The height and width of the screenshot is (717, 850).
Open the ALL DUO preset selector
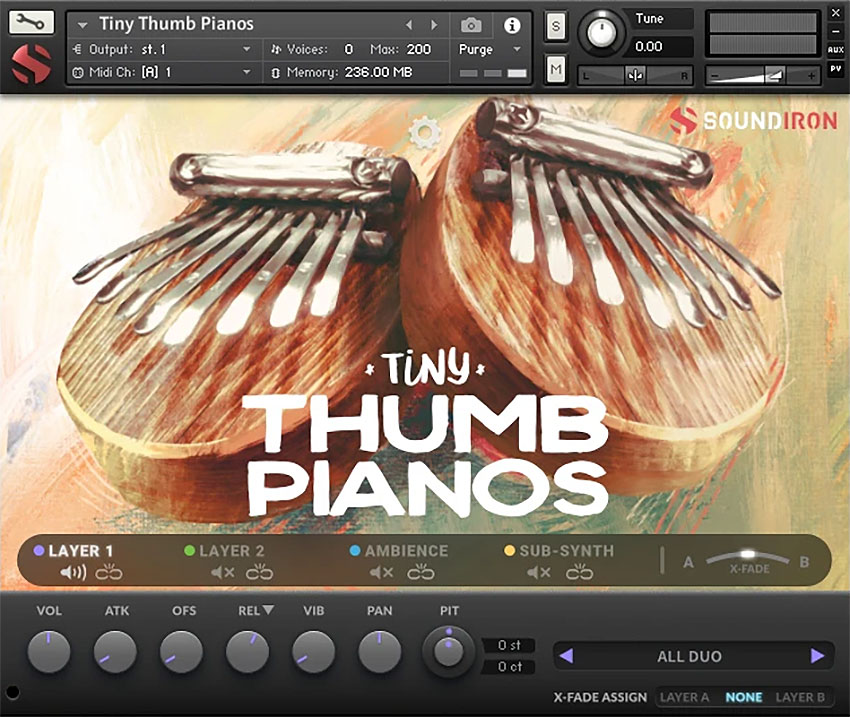(690, 656)
